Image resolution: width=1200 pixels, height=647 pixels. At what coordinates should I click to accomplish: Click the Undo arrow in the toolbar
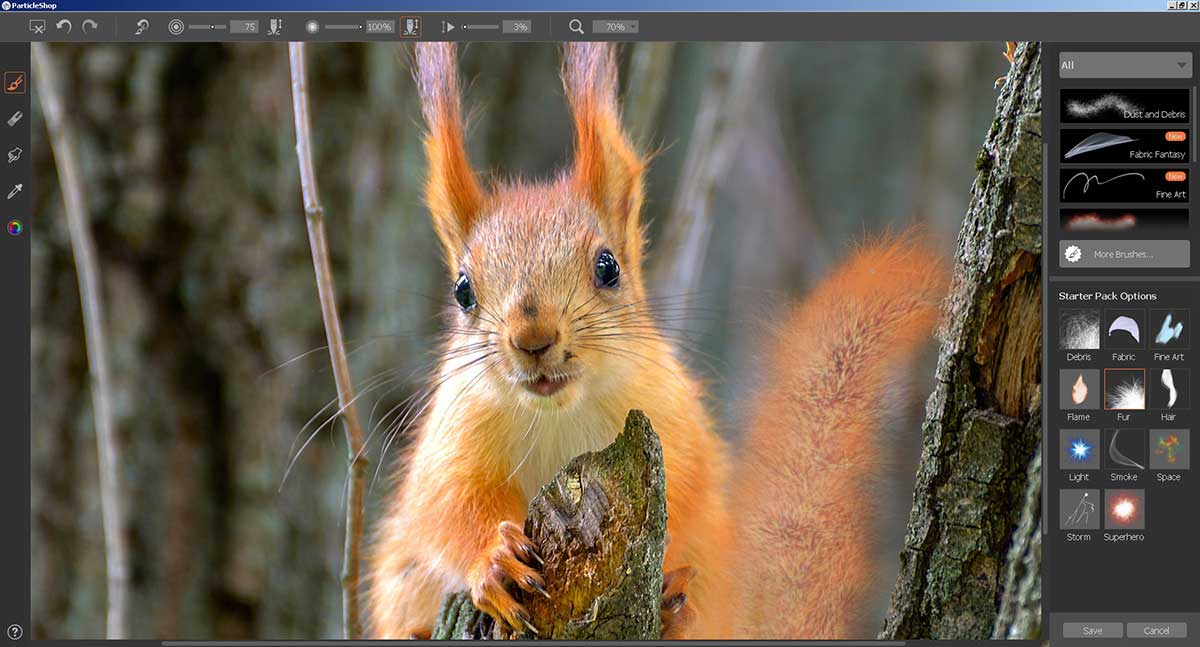click(64, 27)
